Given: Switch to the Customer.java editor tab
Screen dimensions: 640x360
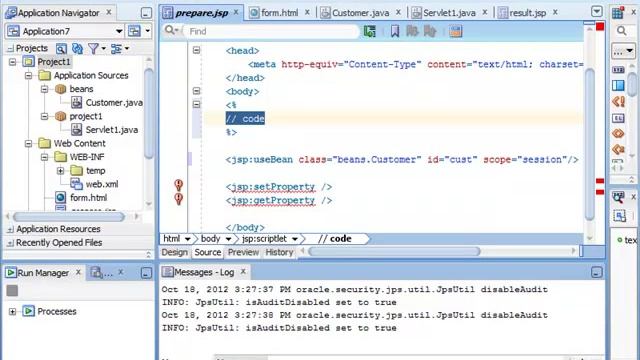Looking at the screenshot, I should 360,13.
